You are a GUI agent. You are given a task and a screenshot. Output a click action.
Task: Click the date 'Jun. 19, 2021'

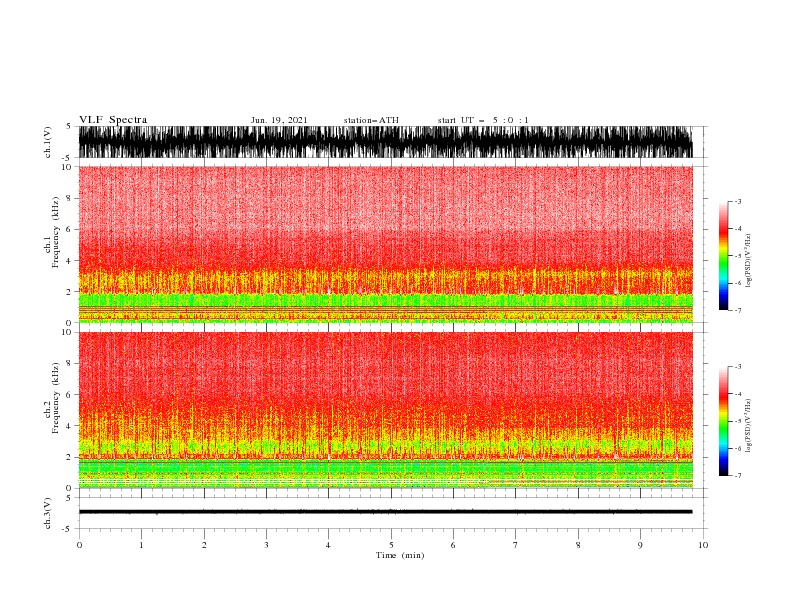point(279,120)
